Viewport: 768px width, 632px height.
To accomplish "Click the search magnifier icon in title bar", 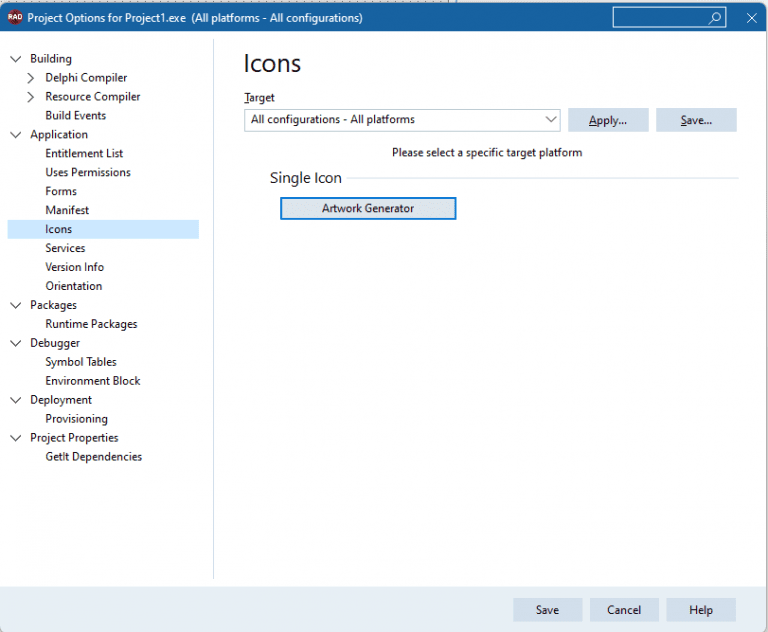I will [715, 18].
